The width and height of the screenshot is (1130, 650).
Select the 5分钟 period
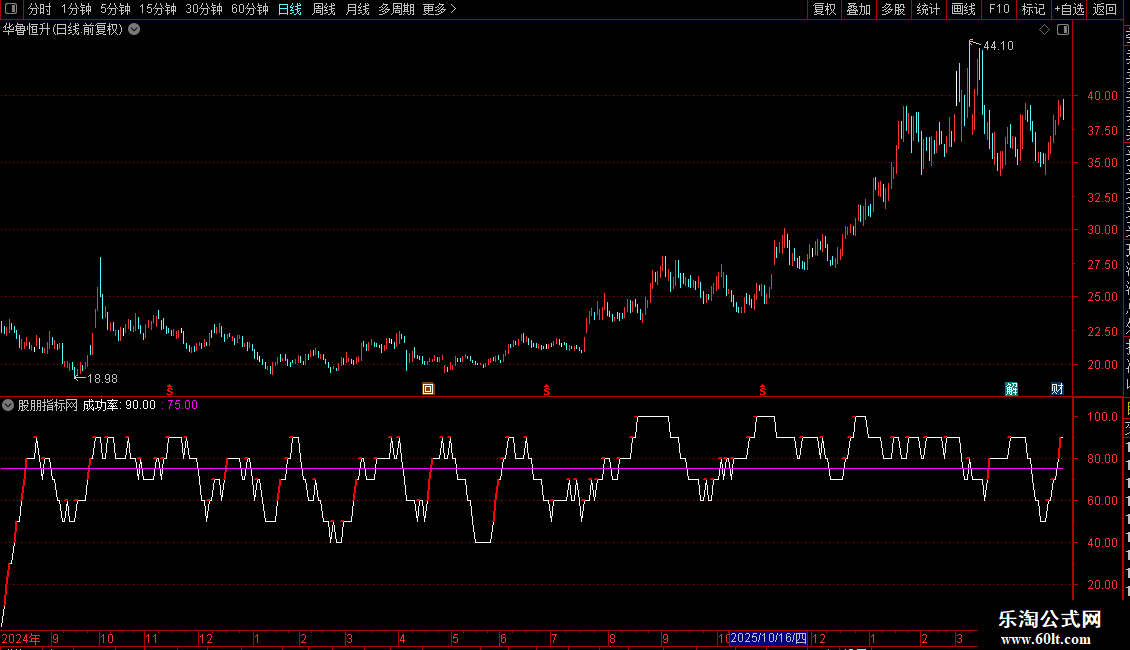(115, 9)
